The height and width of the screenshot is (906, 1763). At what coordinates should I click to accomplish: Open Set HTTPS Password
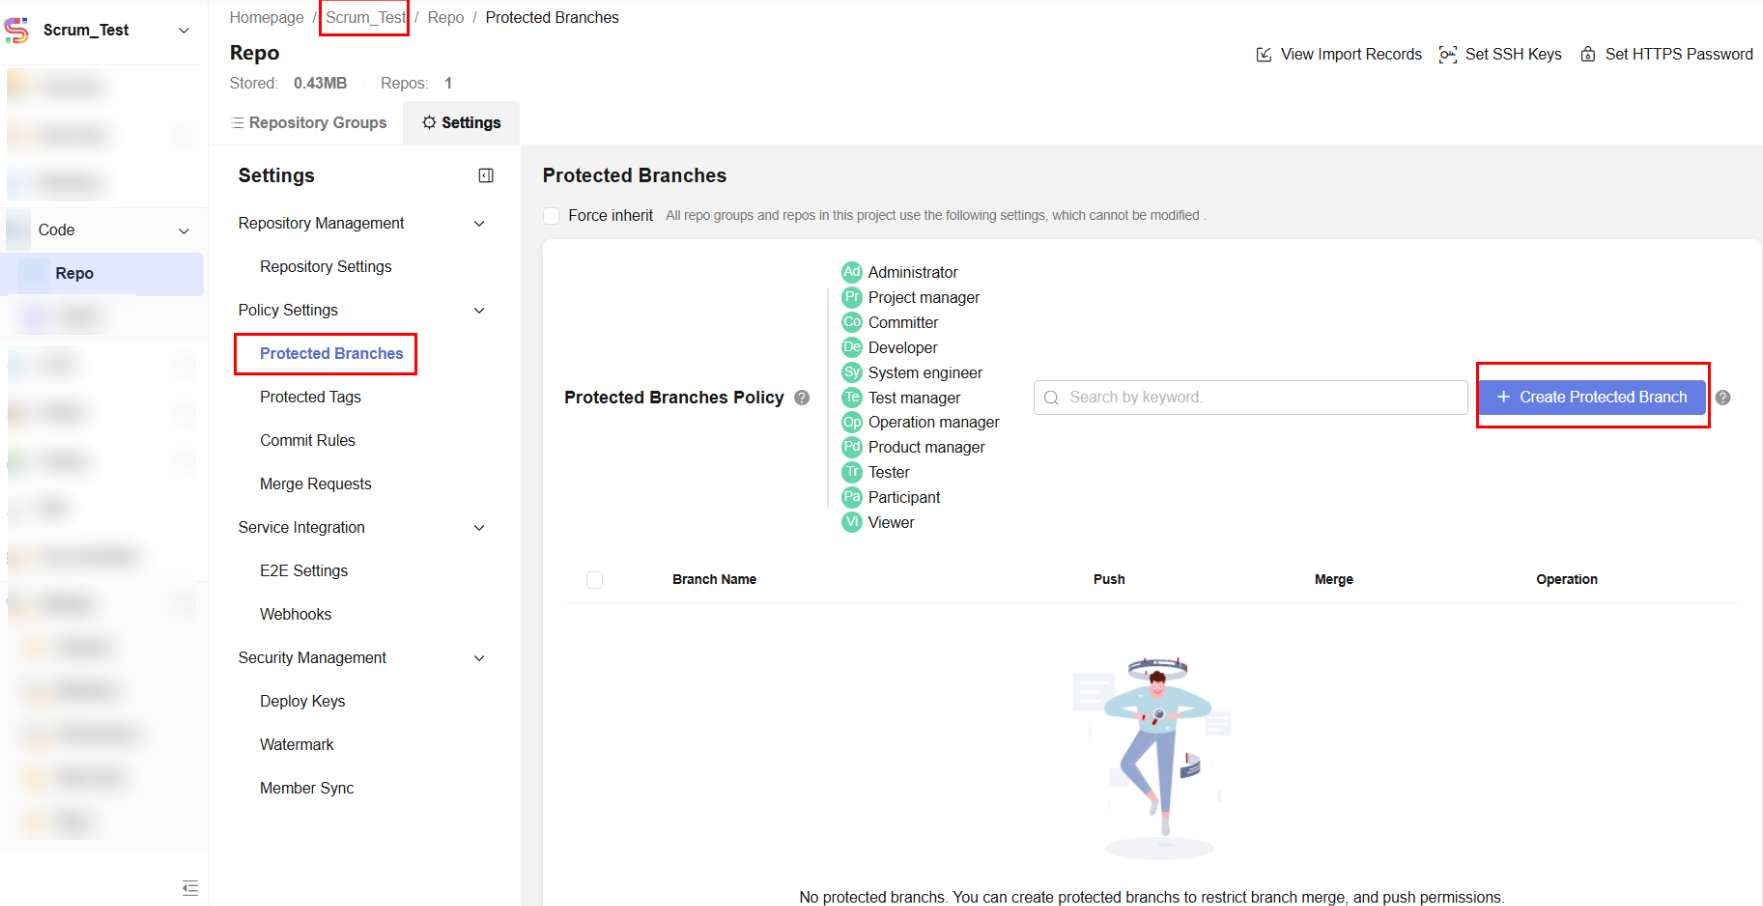tap(1666, 54)
